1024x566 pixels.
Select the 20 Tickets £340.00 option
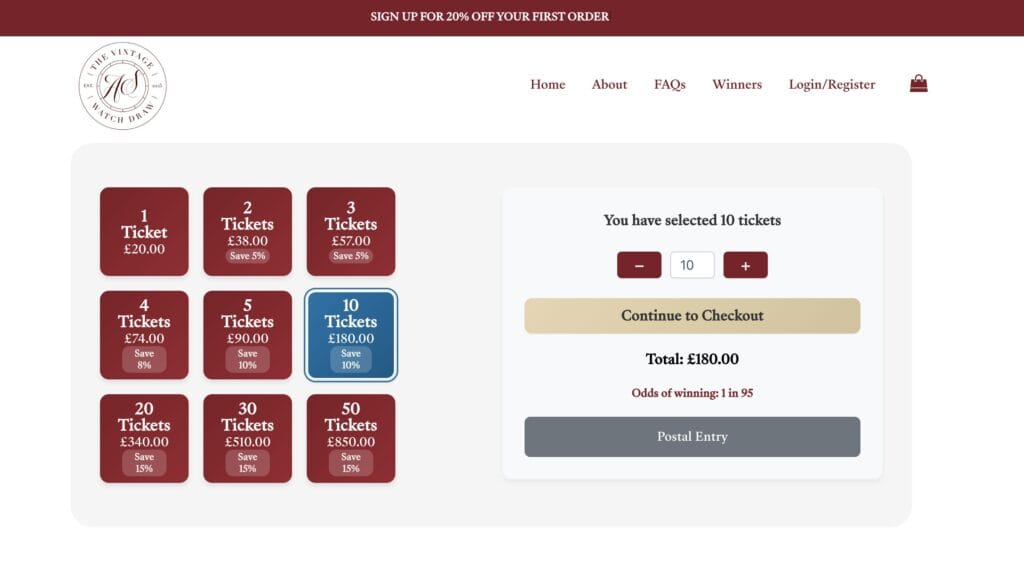pos(144,438)
